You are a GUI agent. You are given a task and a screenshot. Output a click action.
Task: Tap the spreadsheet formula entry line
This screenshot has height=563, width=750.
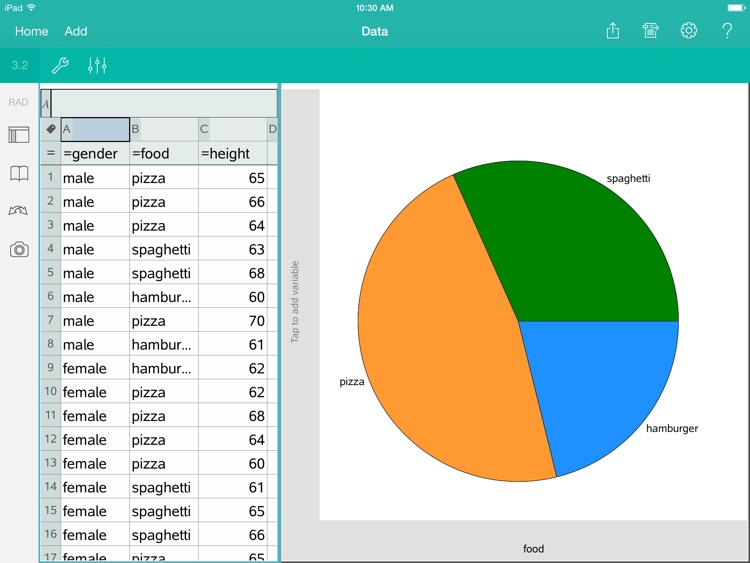(164, 103)
